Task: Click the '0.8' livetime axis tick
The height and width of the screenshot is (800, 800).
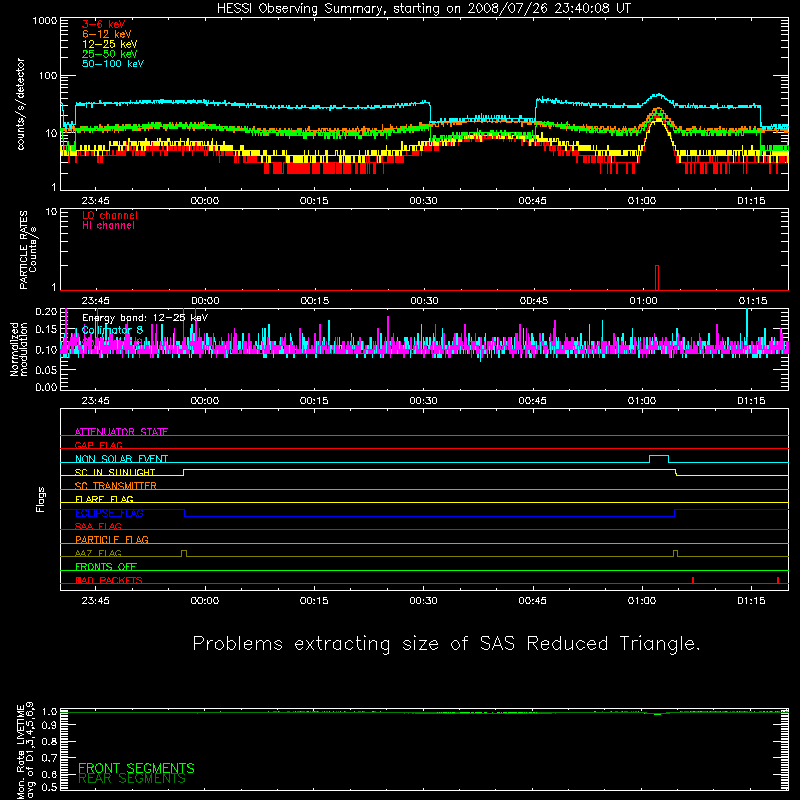Action: click(49, 741)
